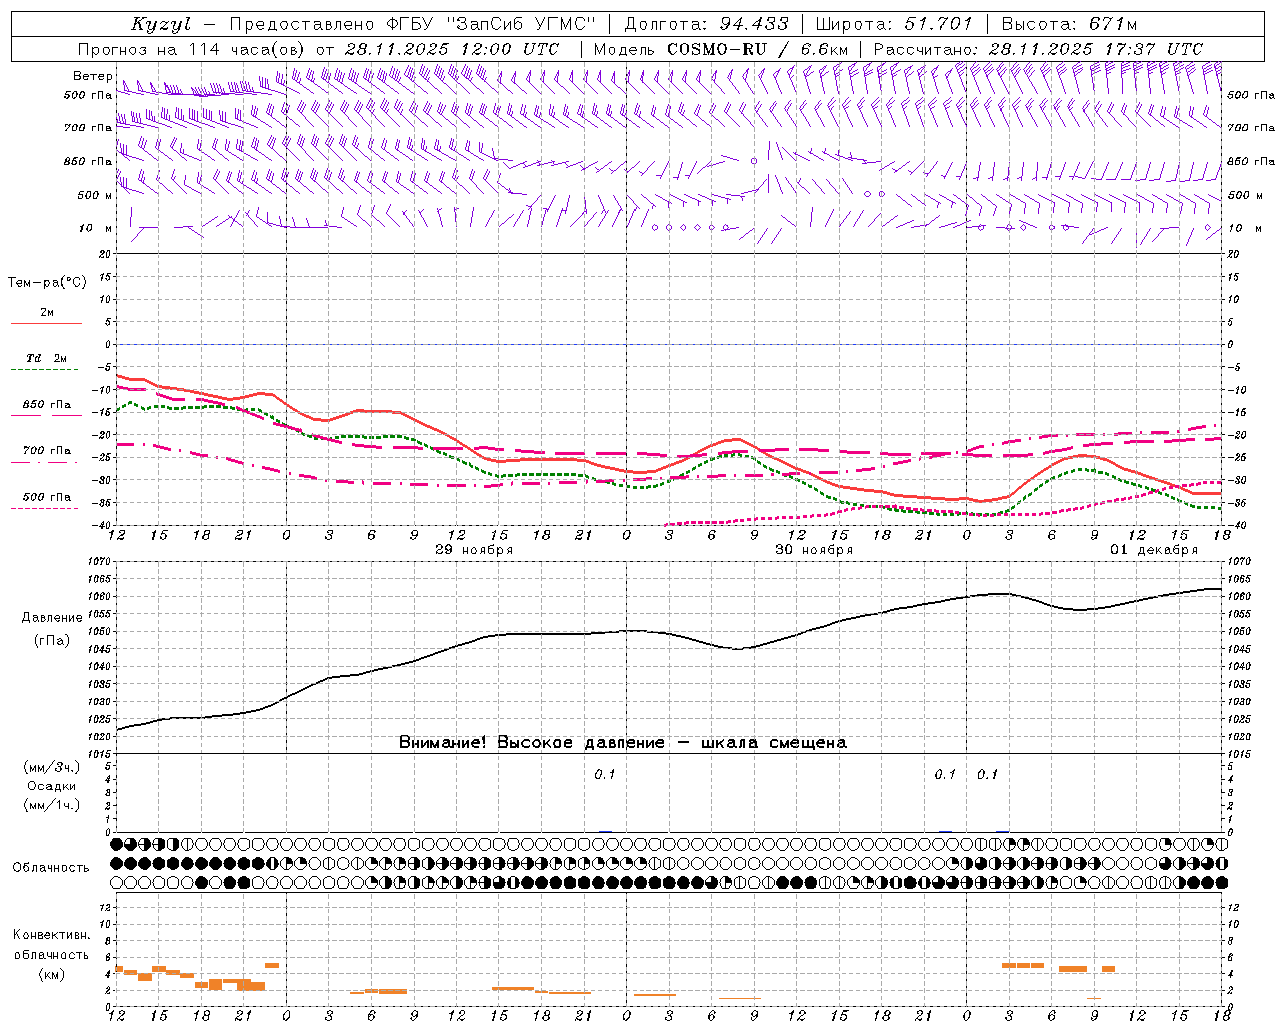
Task: Click the Облачность cloud cover label
Action: [51, 867]
